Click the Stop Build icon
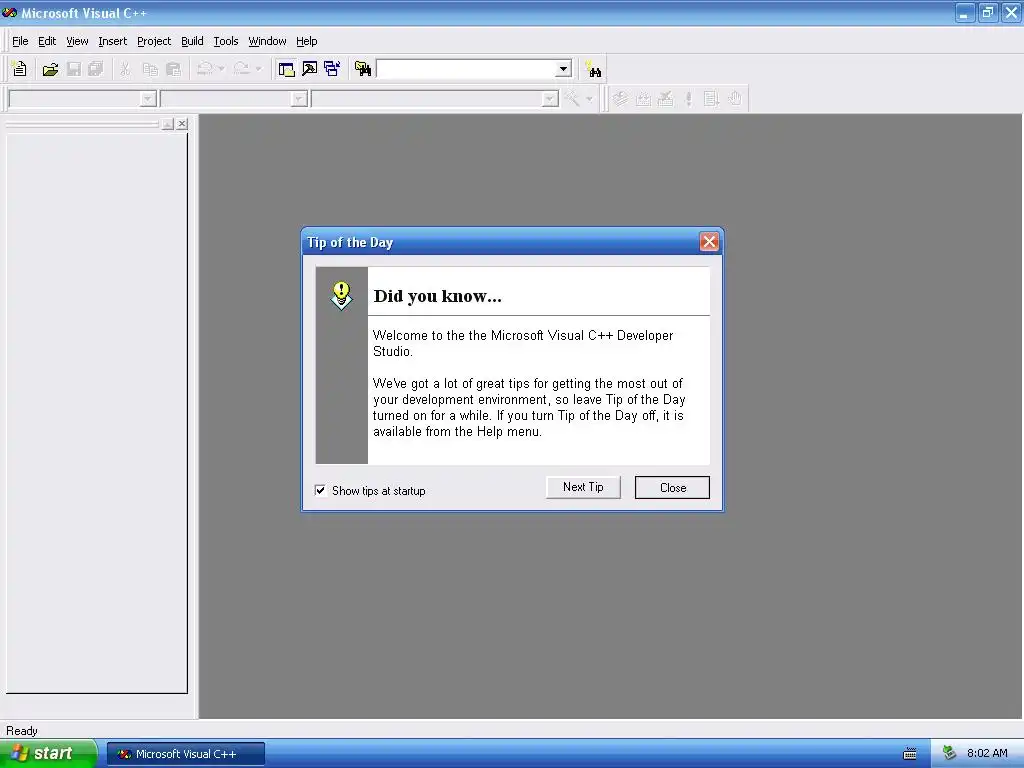Screen dimensions: 1024x768 click(666, 99)
